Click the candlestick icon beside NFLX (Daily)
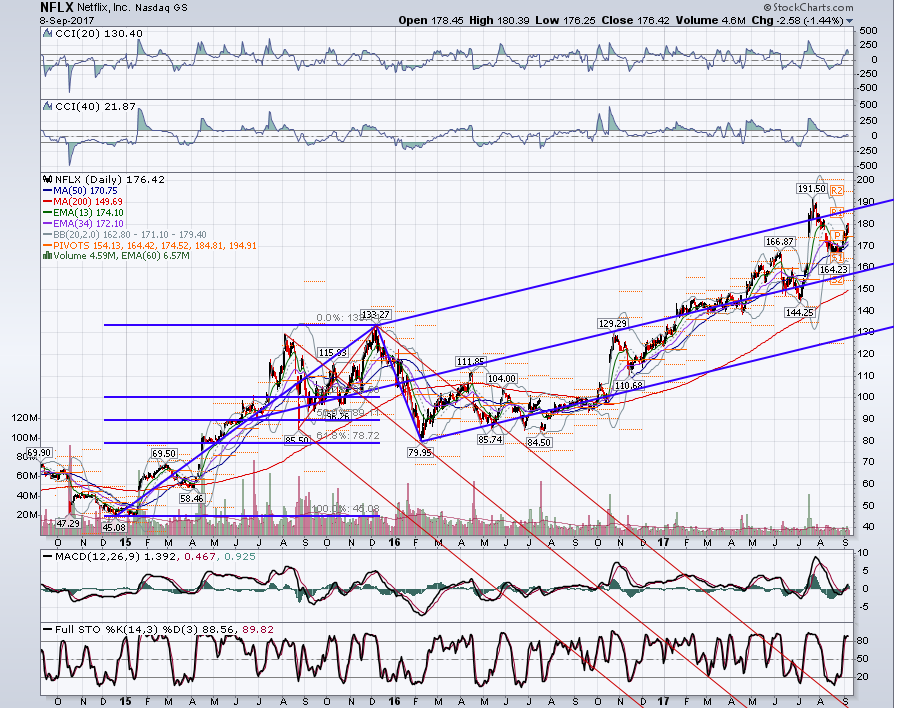 48,179
